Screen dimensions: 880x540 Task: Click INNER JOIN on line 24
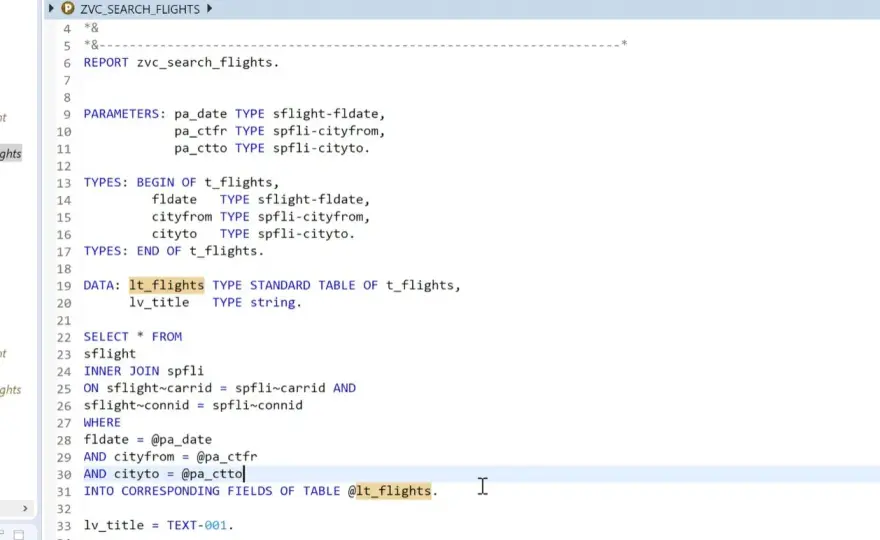click(x=121, y=371)
